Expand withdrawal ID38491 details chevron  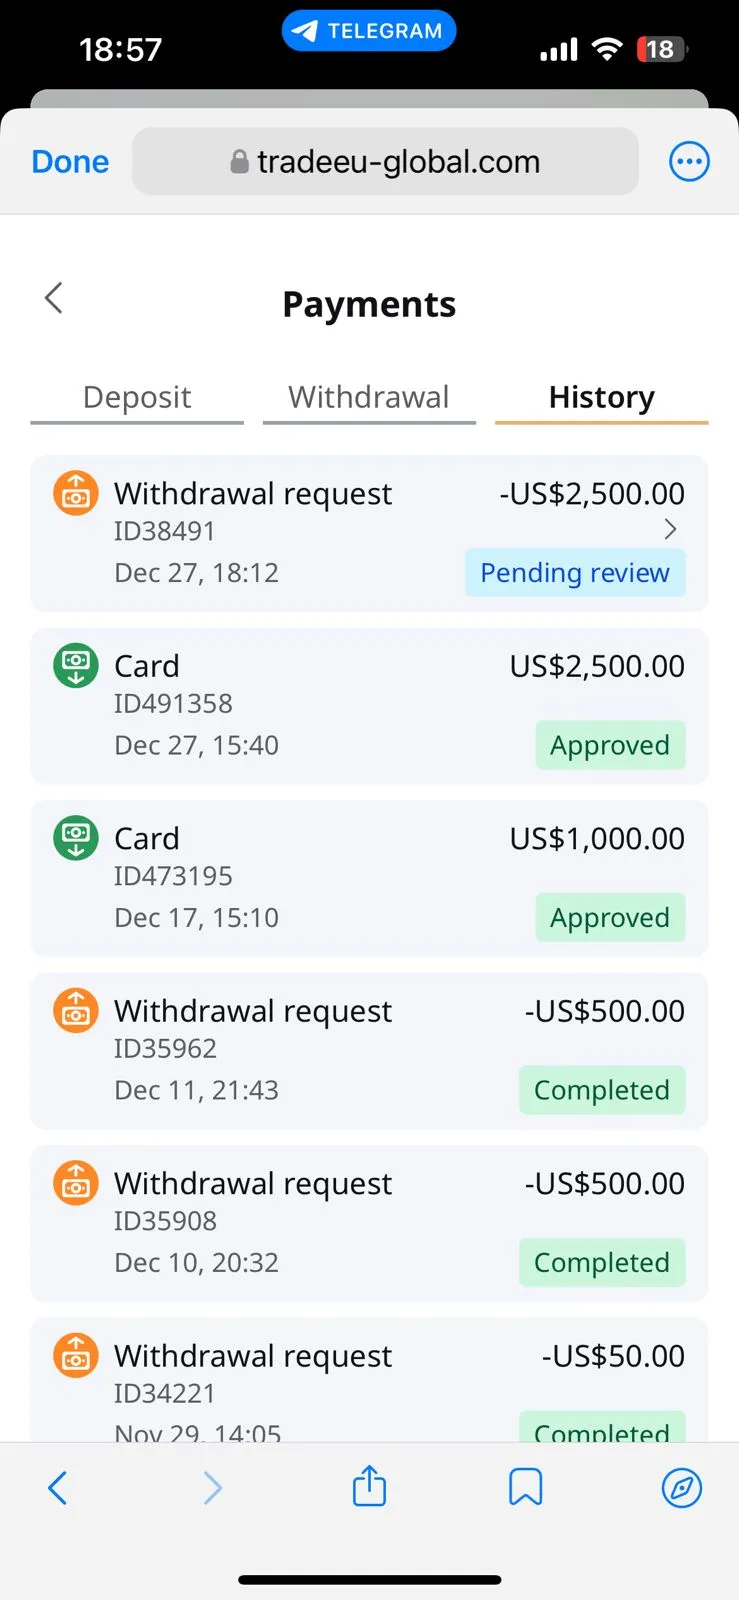pyautogui.click(x=670, y=529)
